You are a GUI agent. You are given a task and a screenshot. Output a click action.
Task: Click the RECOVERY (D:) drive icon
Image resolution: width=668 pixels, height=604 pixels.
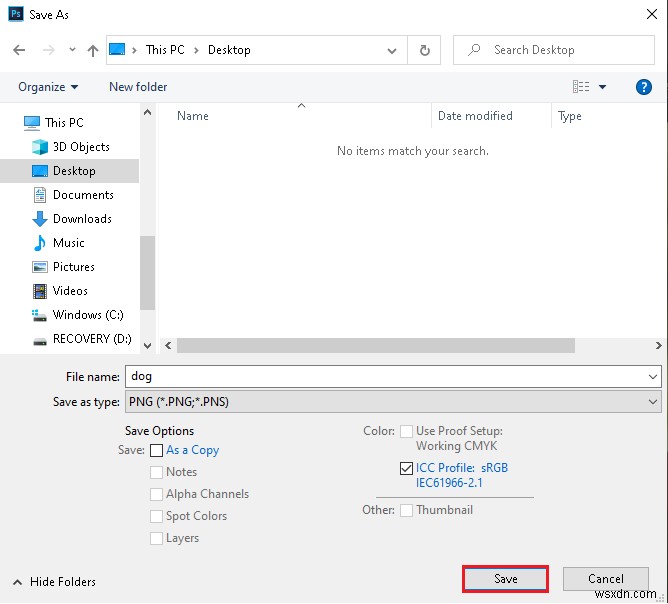coord(40,341)
